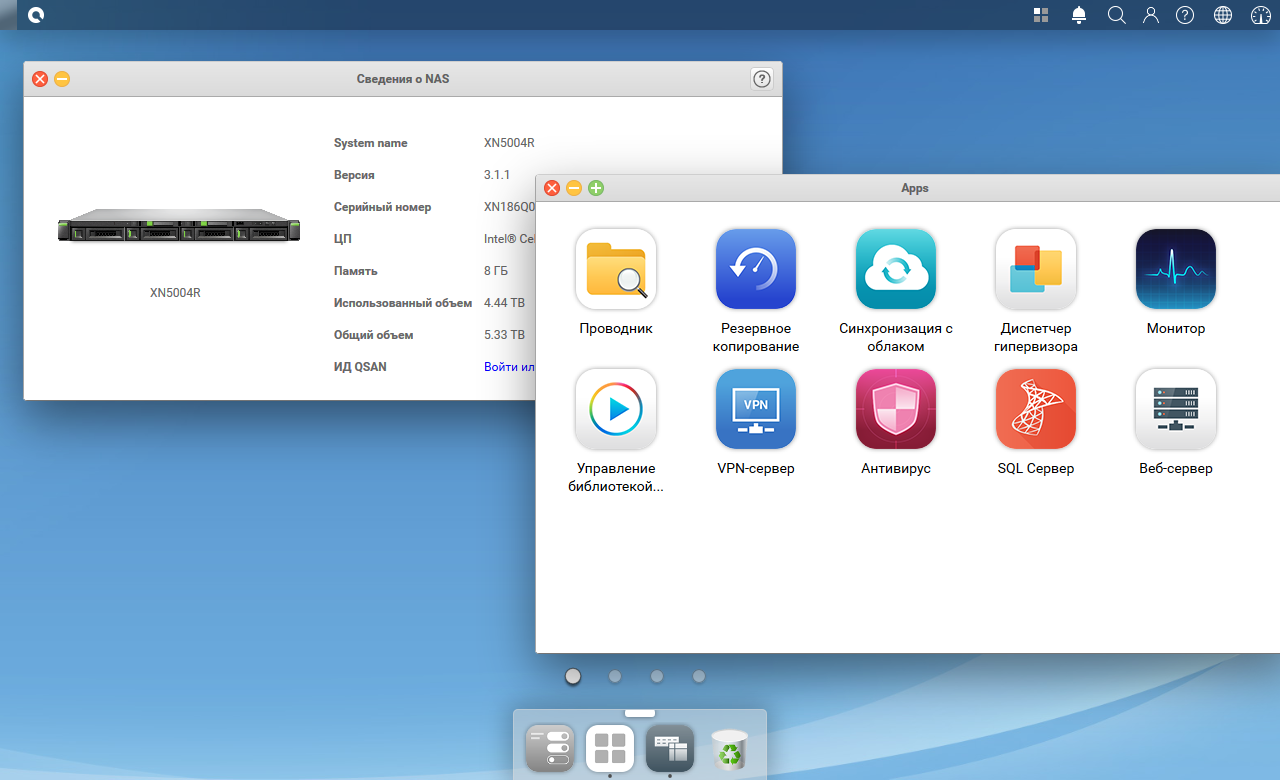The image size is (1280, 780).
Task: Select the 8 ГБ memory value
Action: click(498, 271)
